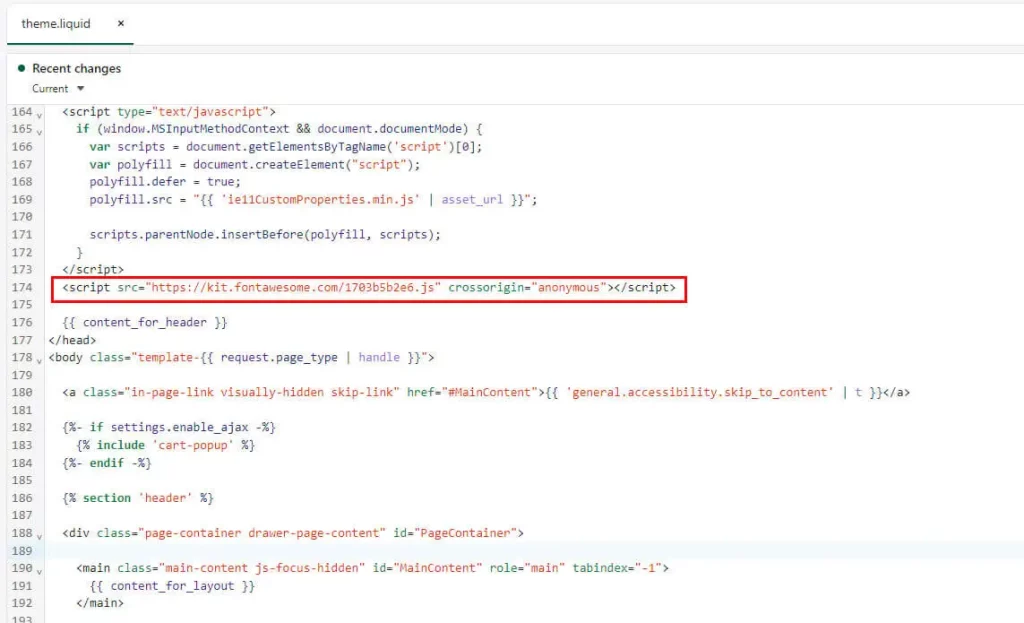The image size is (1024, 623).
Task: Click the include 'cart-popup' line
Action: pos(165,445)
